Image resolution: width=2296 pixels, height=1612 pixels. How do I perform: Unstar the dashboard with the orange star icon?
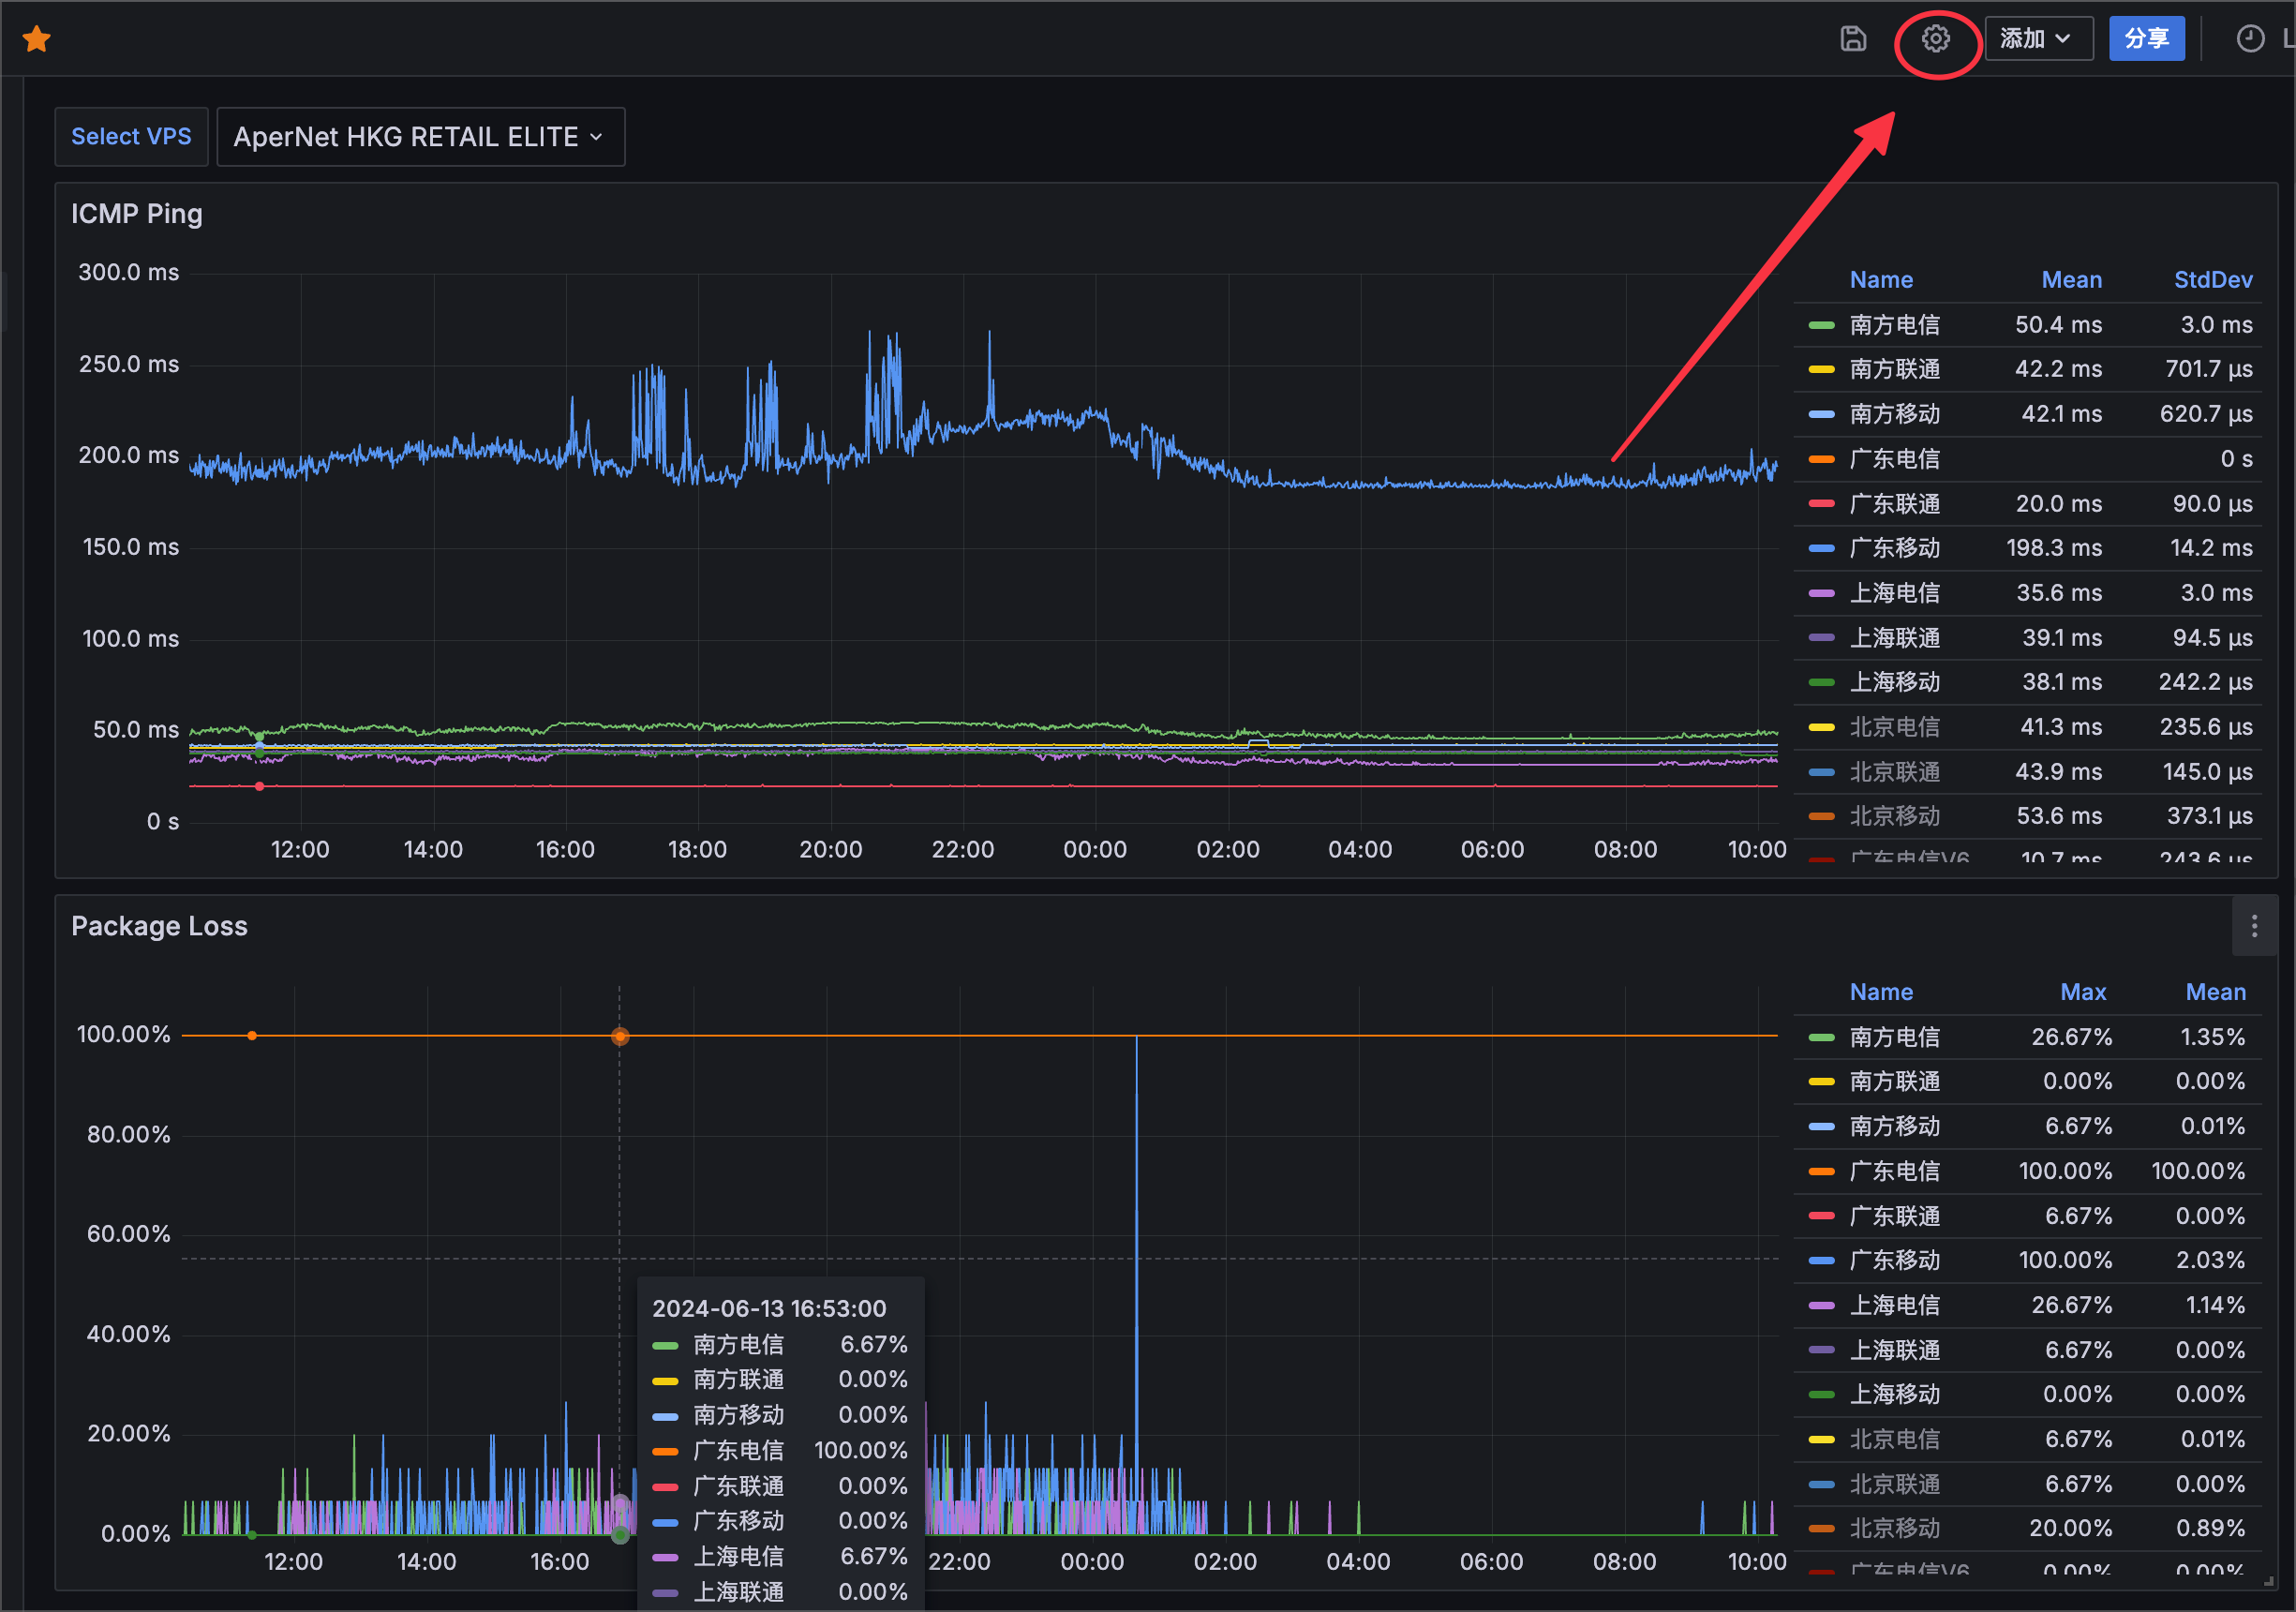[x=37, y=39]
